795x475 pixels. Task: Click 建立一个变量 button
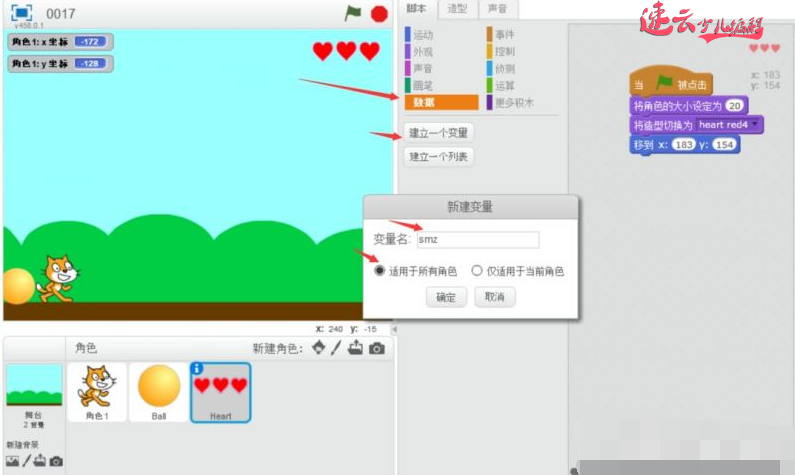click(x=439, y=133)
